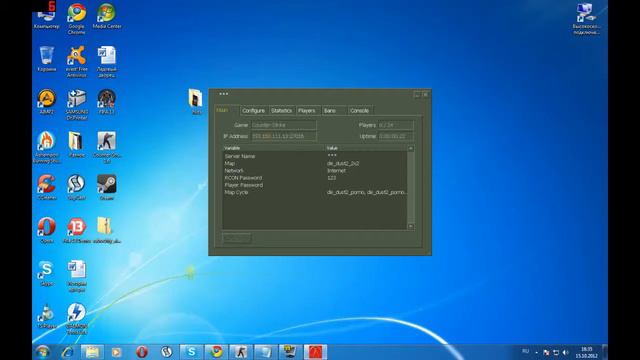Viewport: 640px width, 360px height.
Task: Open the Recycle Bin desktop icon
Action: [47, 59]
